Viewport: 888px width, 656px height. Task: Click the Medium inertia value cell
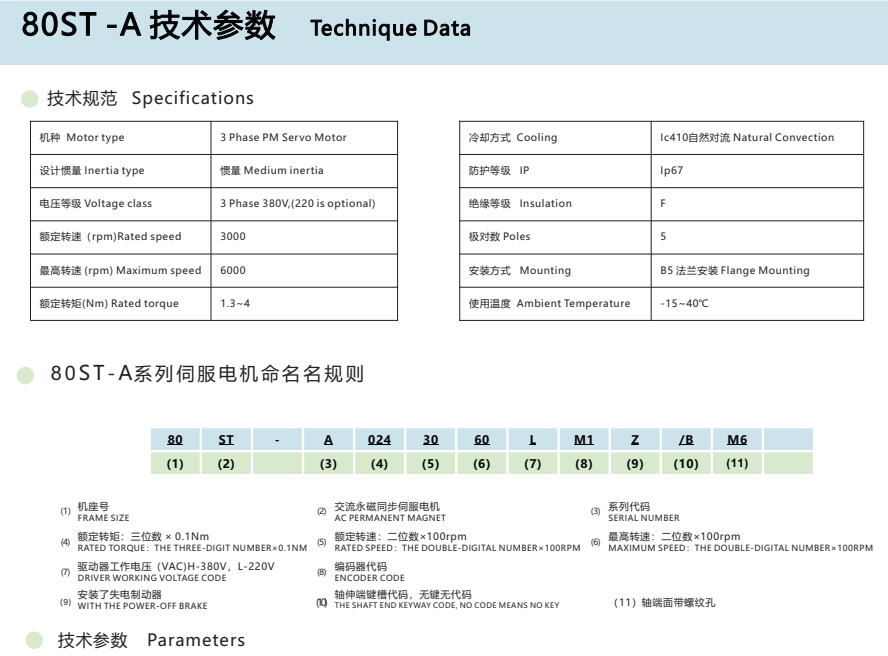(x=272, y=171)
